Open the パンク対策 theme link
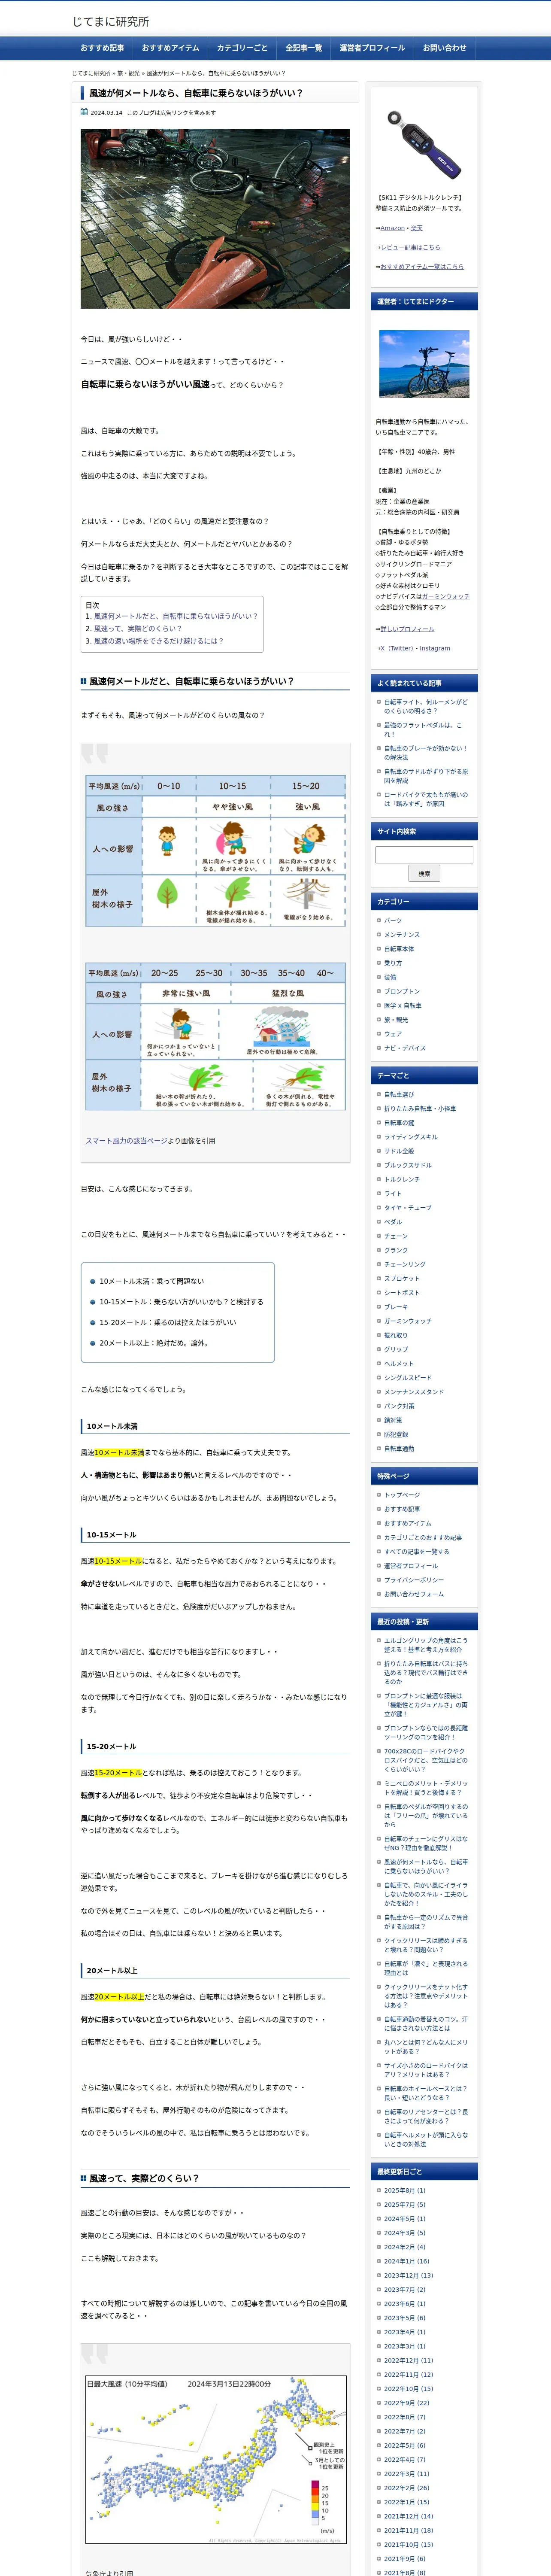 [x=399, y=1406]
